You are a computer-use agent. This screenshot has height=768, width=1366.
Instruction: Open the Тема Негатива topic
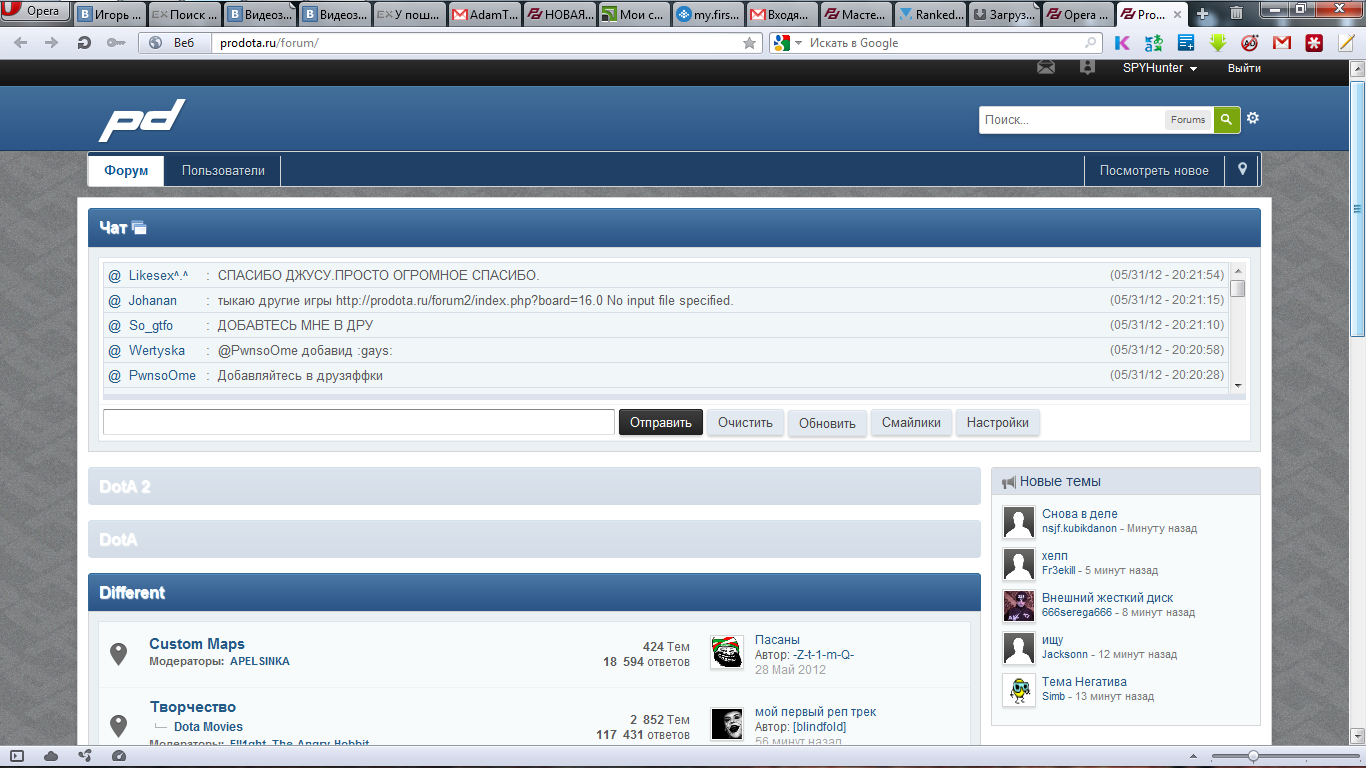1084,682
